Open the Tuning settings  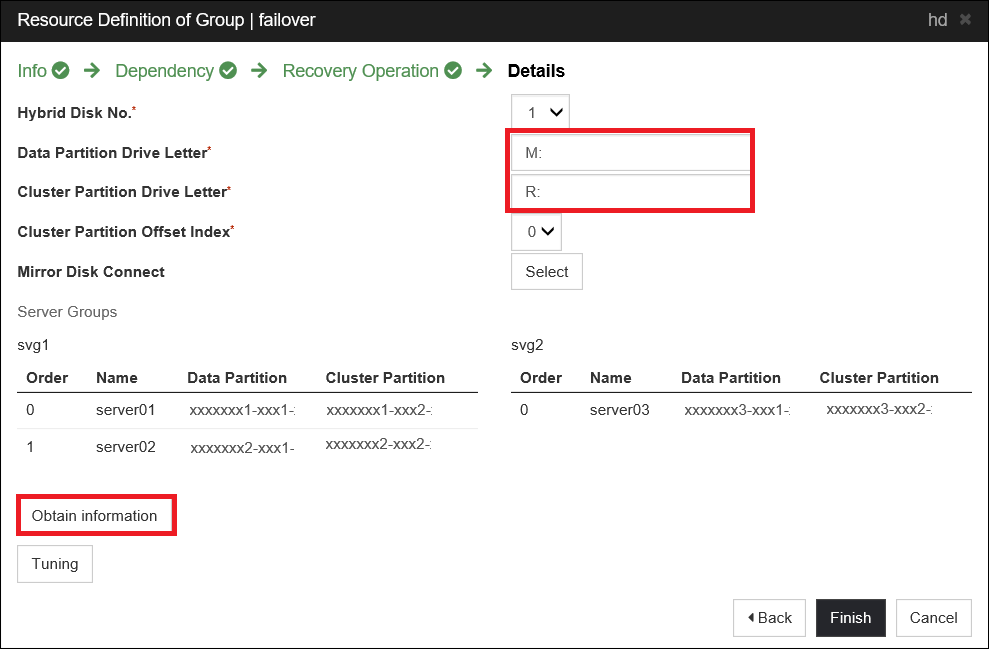pyautogui.click(x=54, y=563)
